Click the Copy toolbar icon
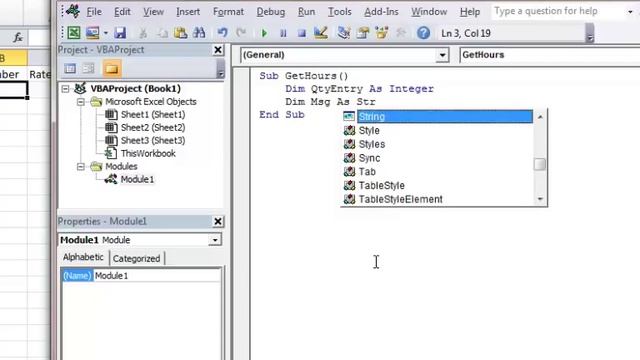 (x=162, y=33)
